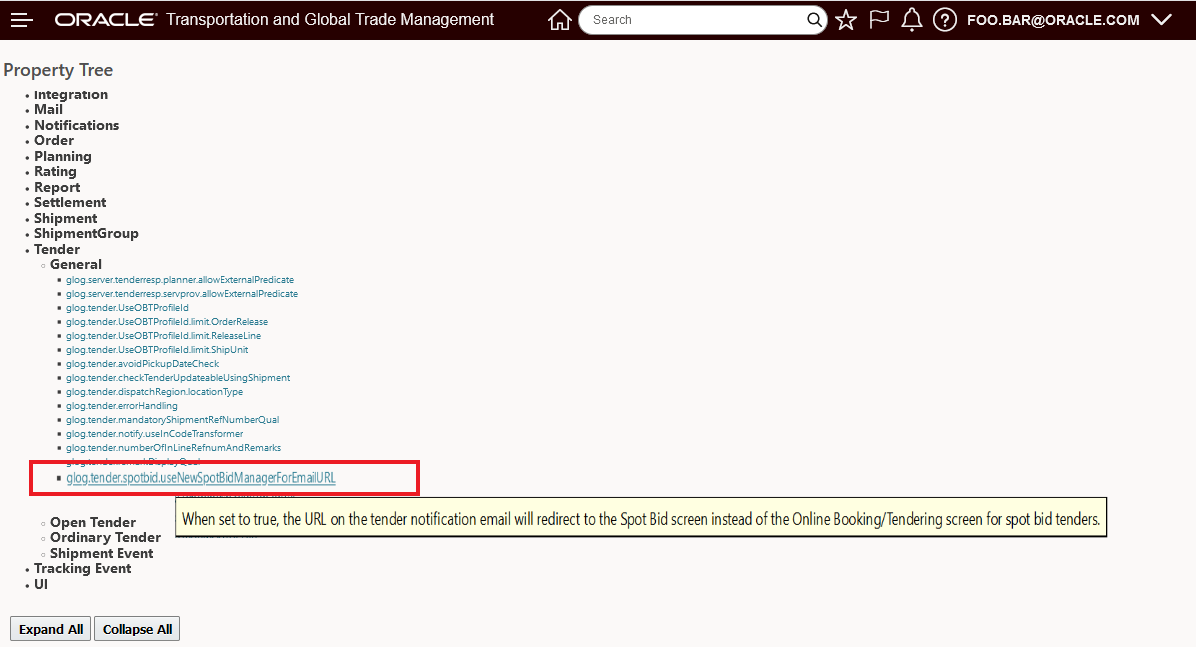
Task: Expand the Shipment tree node
Action: tap(65, 218)
